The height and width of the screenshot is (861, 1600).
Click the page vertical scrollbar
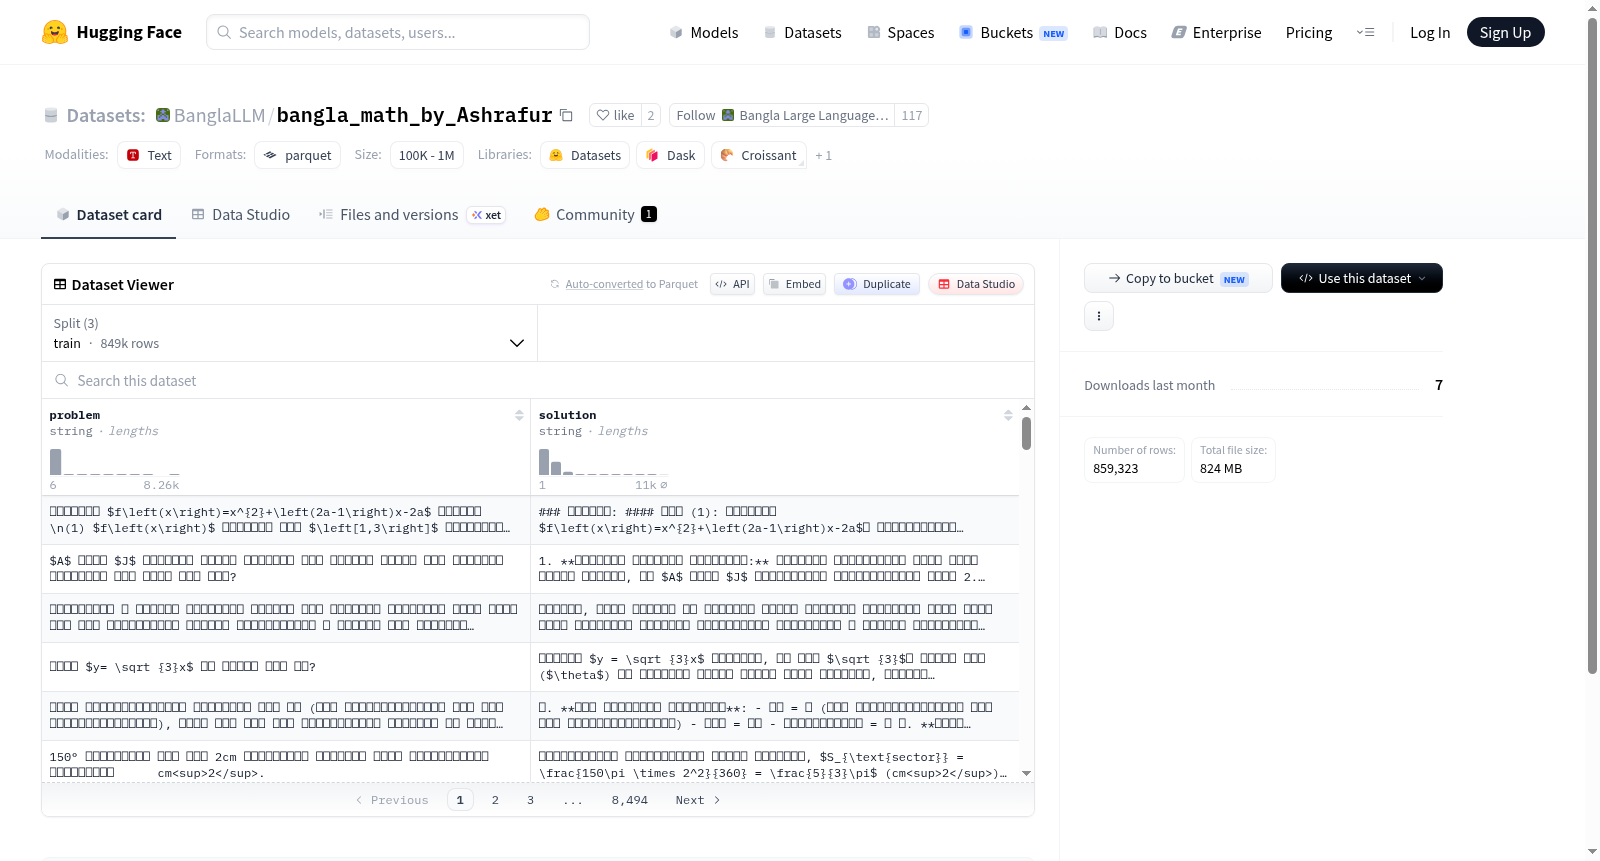pyautogui.click(x=1592, y=345)
